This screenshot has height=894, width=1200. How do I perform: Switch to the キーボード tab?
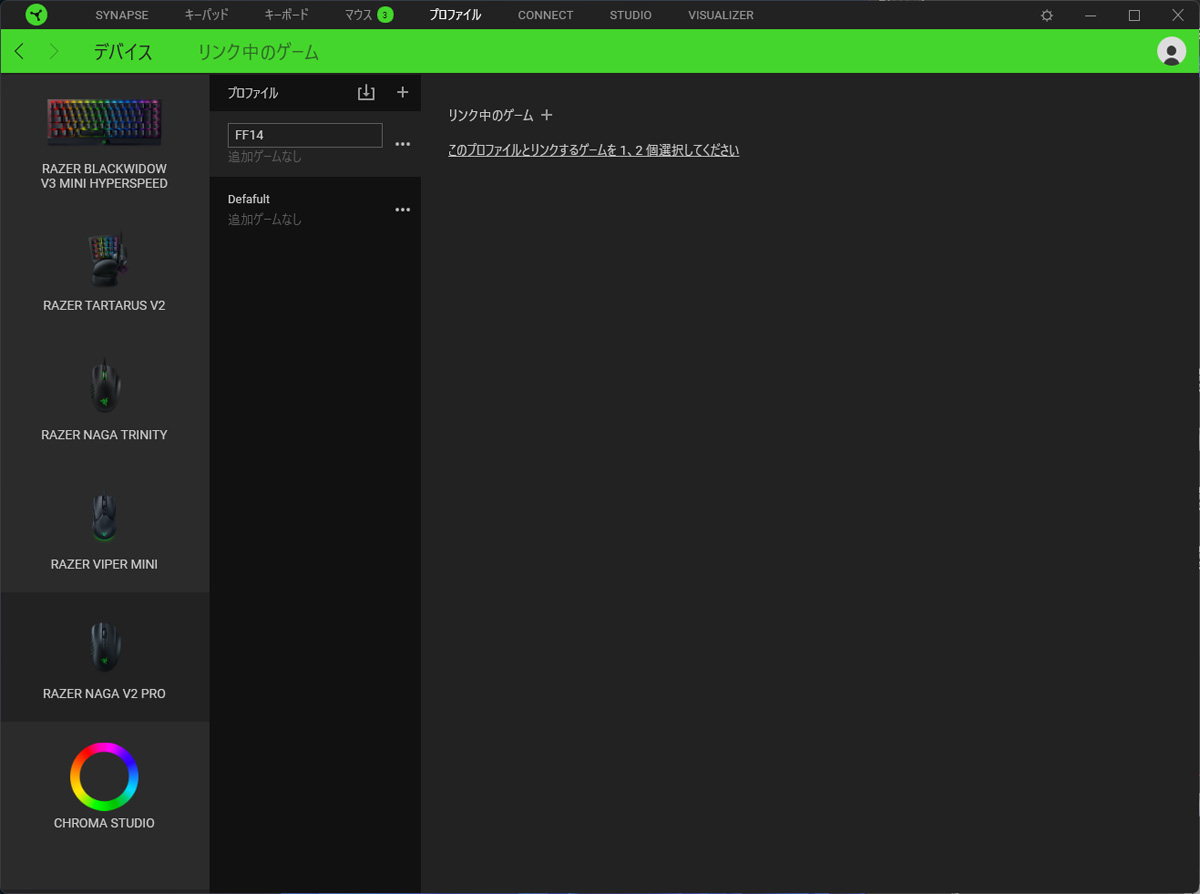click(x=286, y=15)
